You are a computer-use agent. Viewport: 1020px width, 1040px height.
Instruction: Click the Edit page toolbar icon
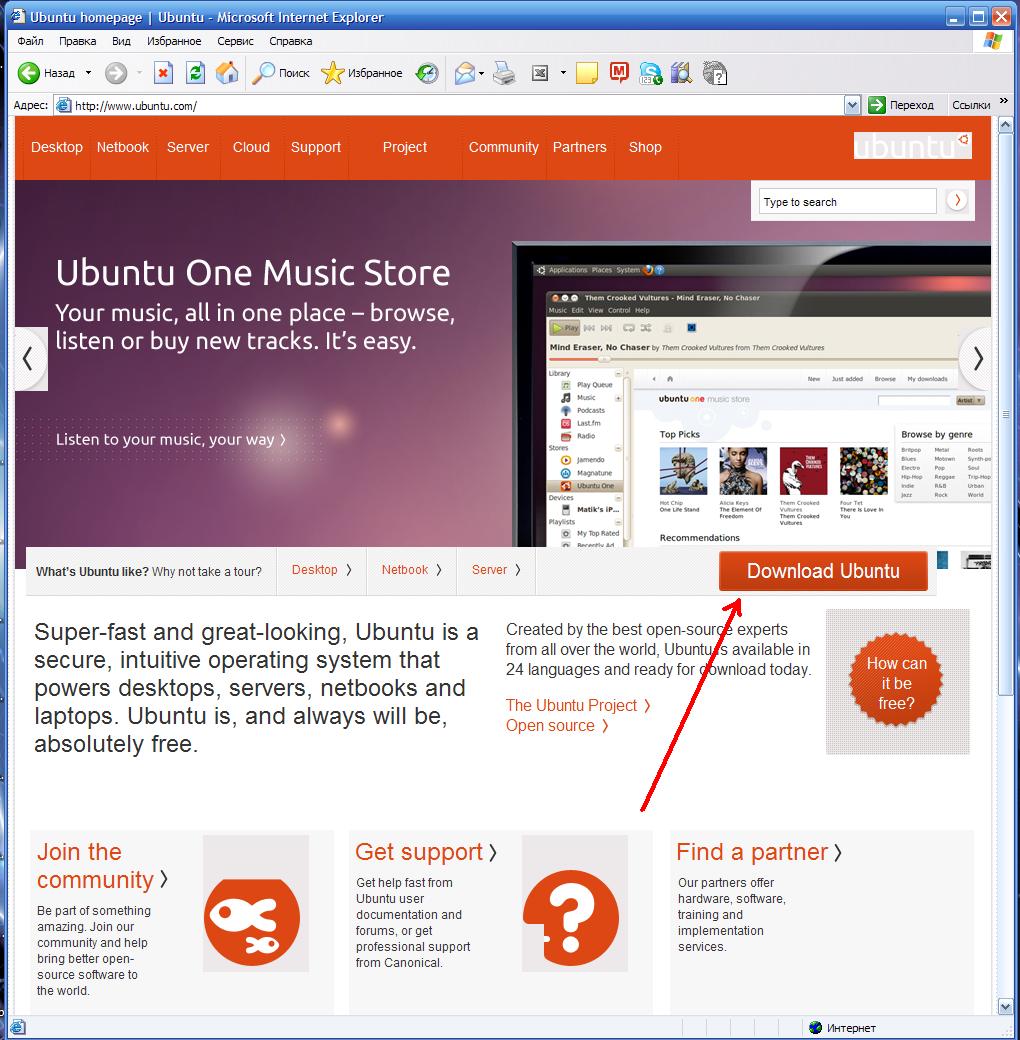pyautogui.click(x=541, y=73)
